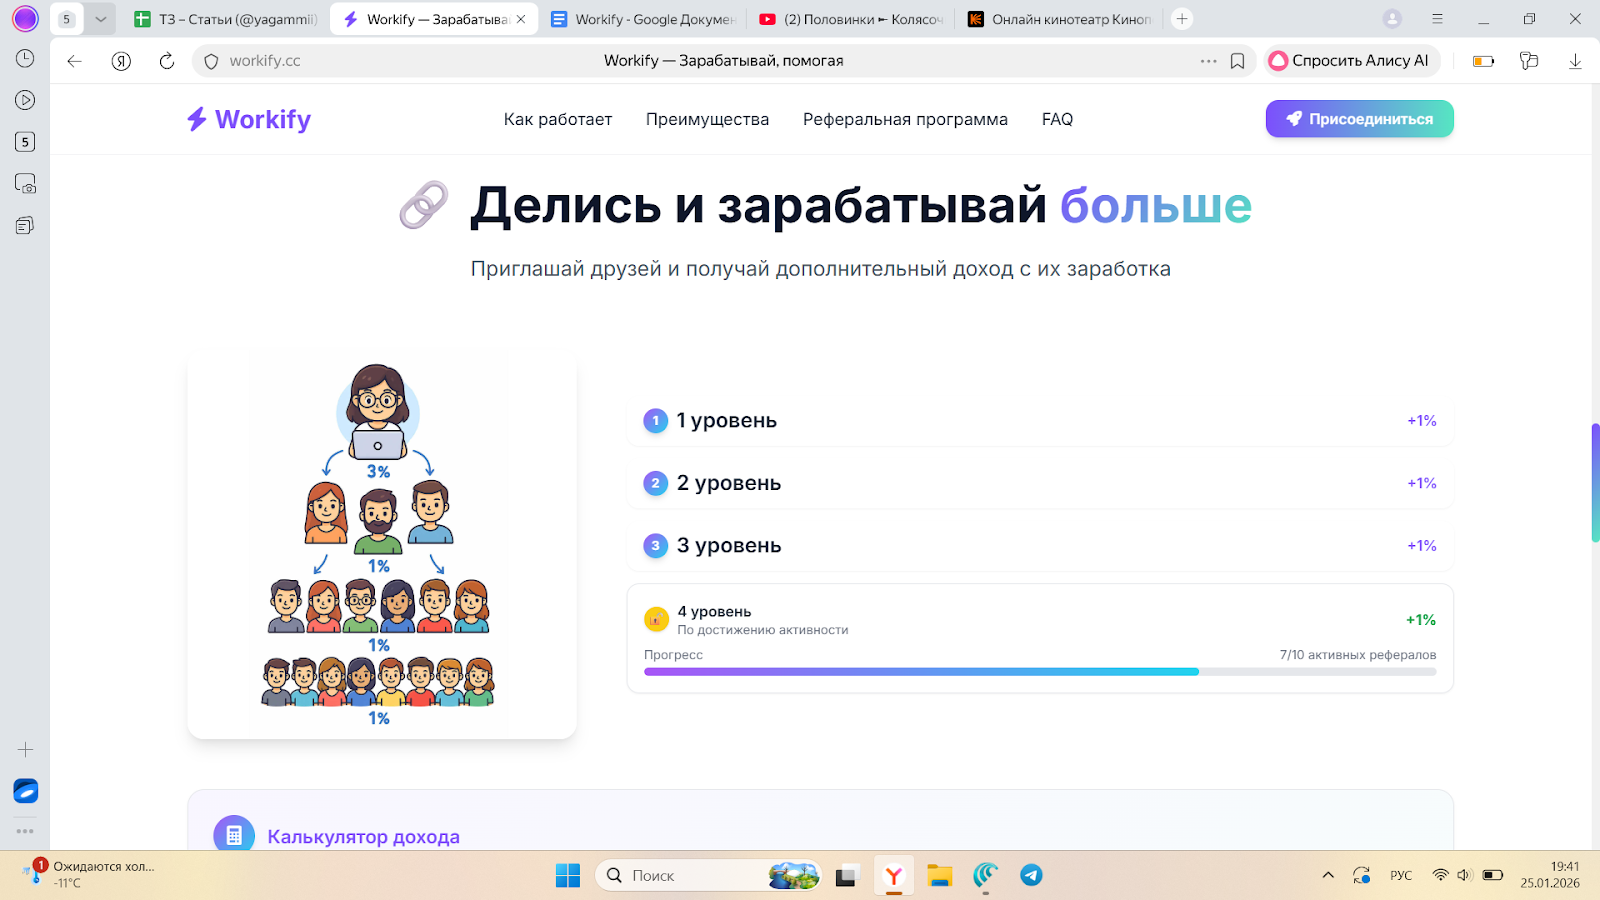
Task: Open the tab list dropdown arrow
Action: (x=100, y=19)
